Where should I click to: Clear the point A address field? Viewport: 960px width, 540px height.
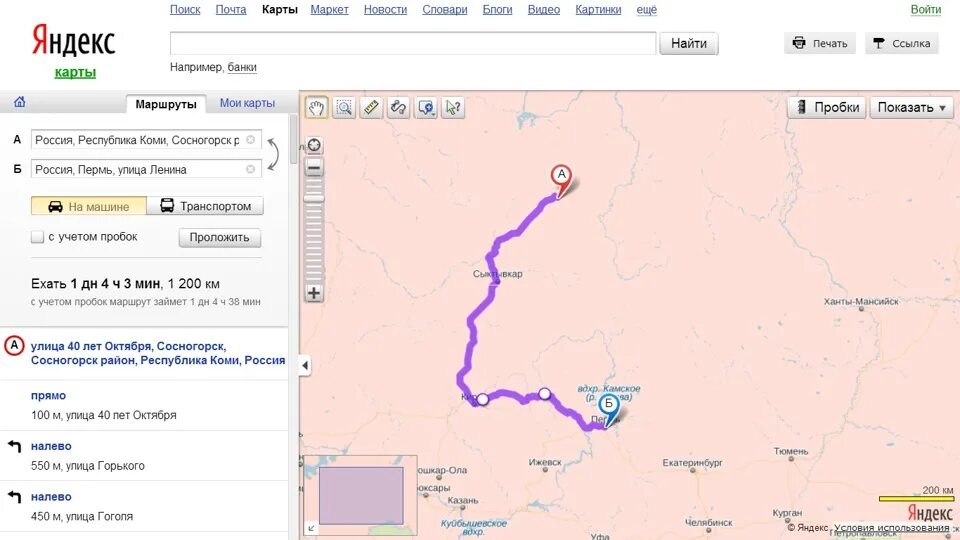click(x=250, y=140)
